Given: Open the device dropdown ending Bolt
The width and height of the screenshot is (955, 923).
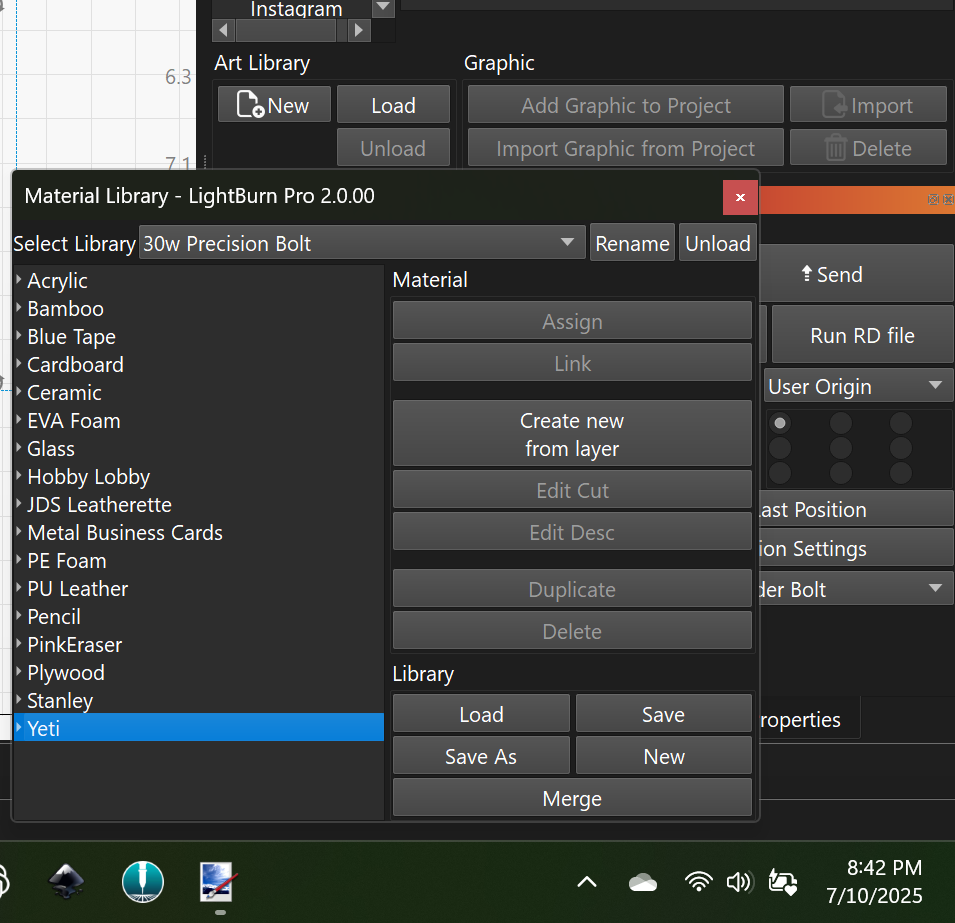Looking at the screenshot, I should [x=856, y=589].
